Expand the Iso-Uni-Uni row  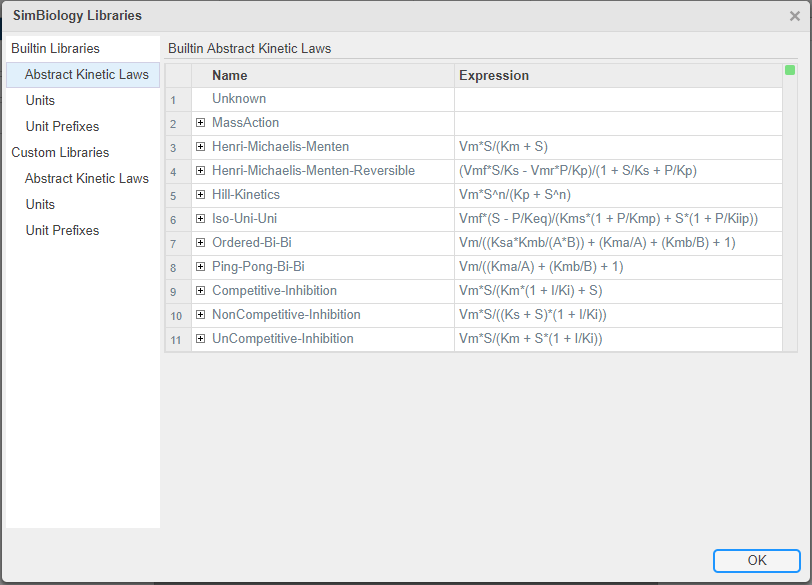point(201,219)
